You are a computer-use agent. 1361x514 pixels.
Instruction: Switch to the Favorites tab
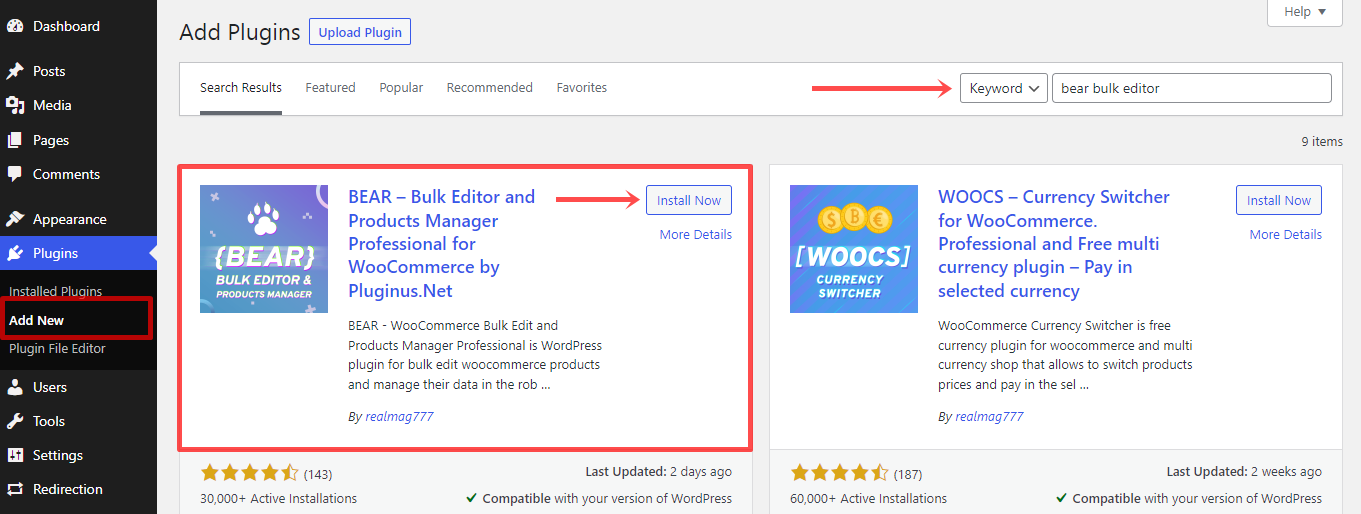click(x=582, y=88)
